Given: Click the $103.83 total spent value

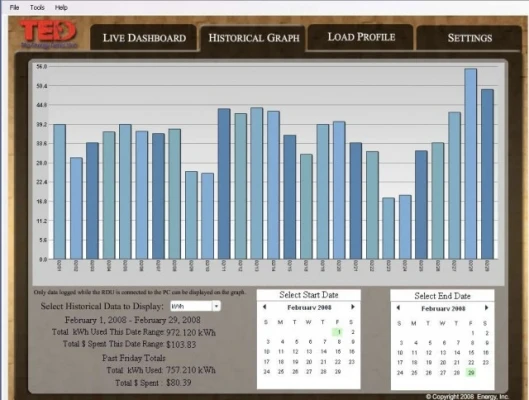Looking at the screenshot, I should [181, 344].
